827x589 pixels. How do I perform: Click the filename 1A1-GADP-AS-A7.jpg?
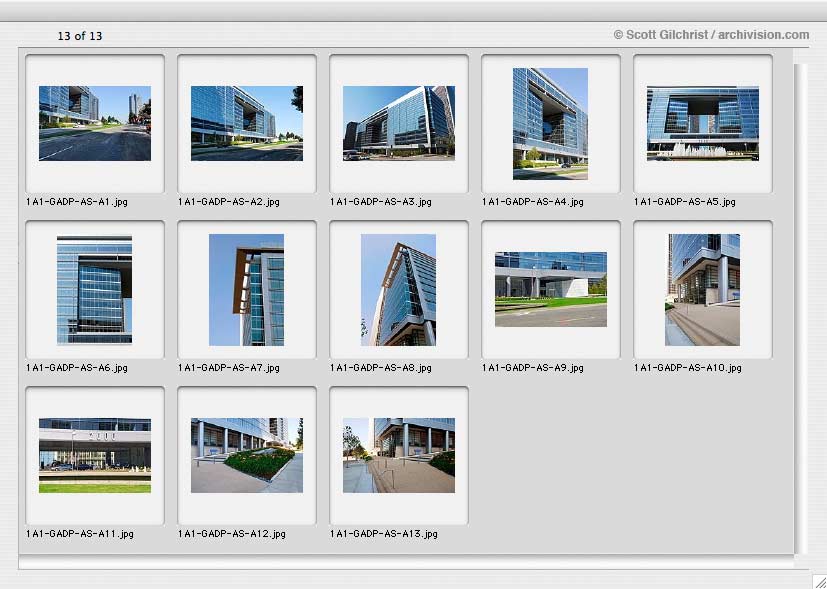pyautogui.click(x=229, y=368)
